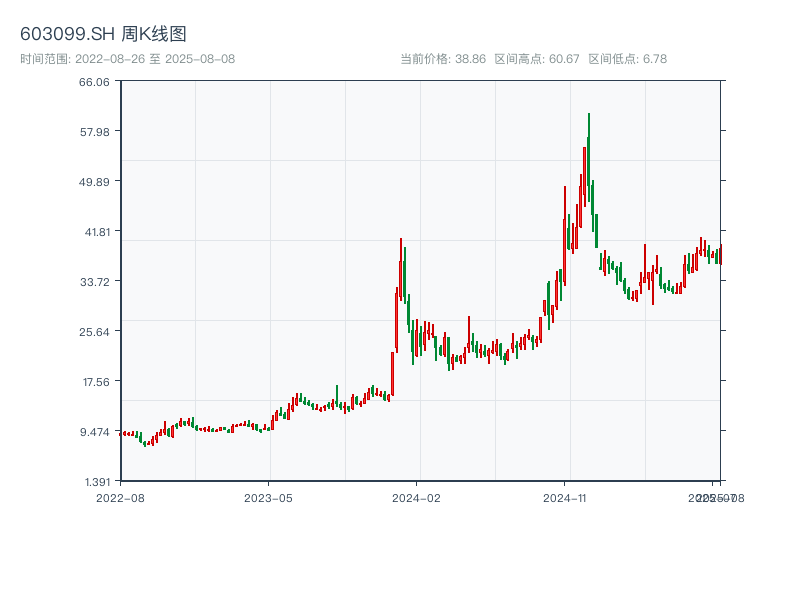Click the y-axis value 49.89

[94, 182]
